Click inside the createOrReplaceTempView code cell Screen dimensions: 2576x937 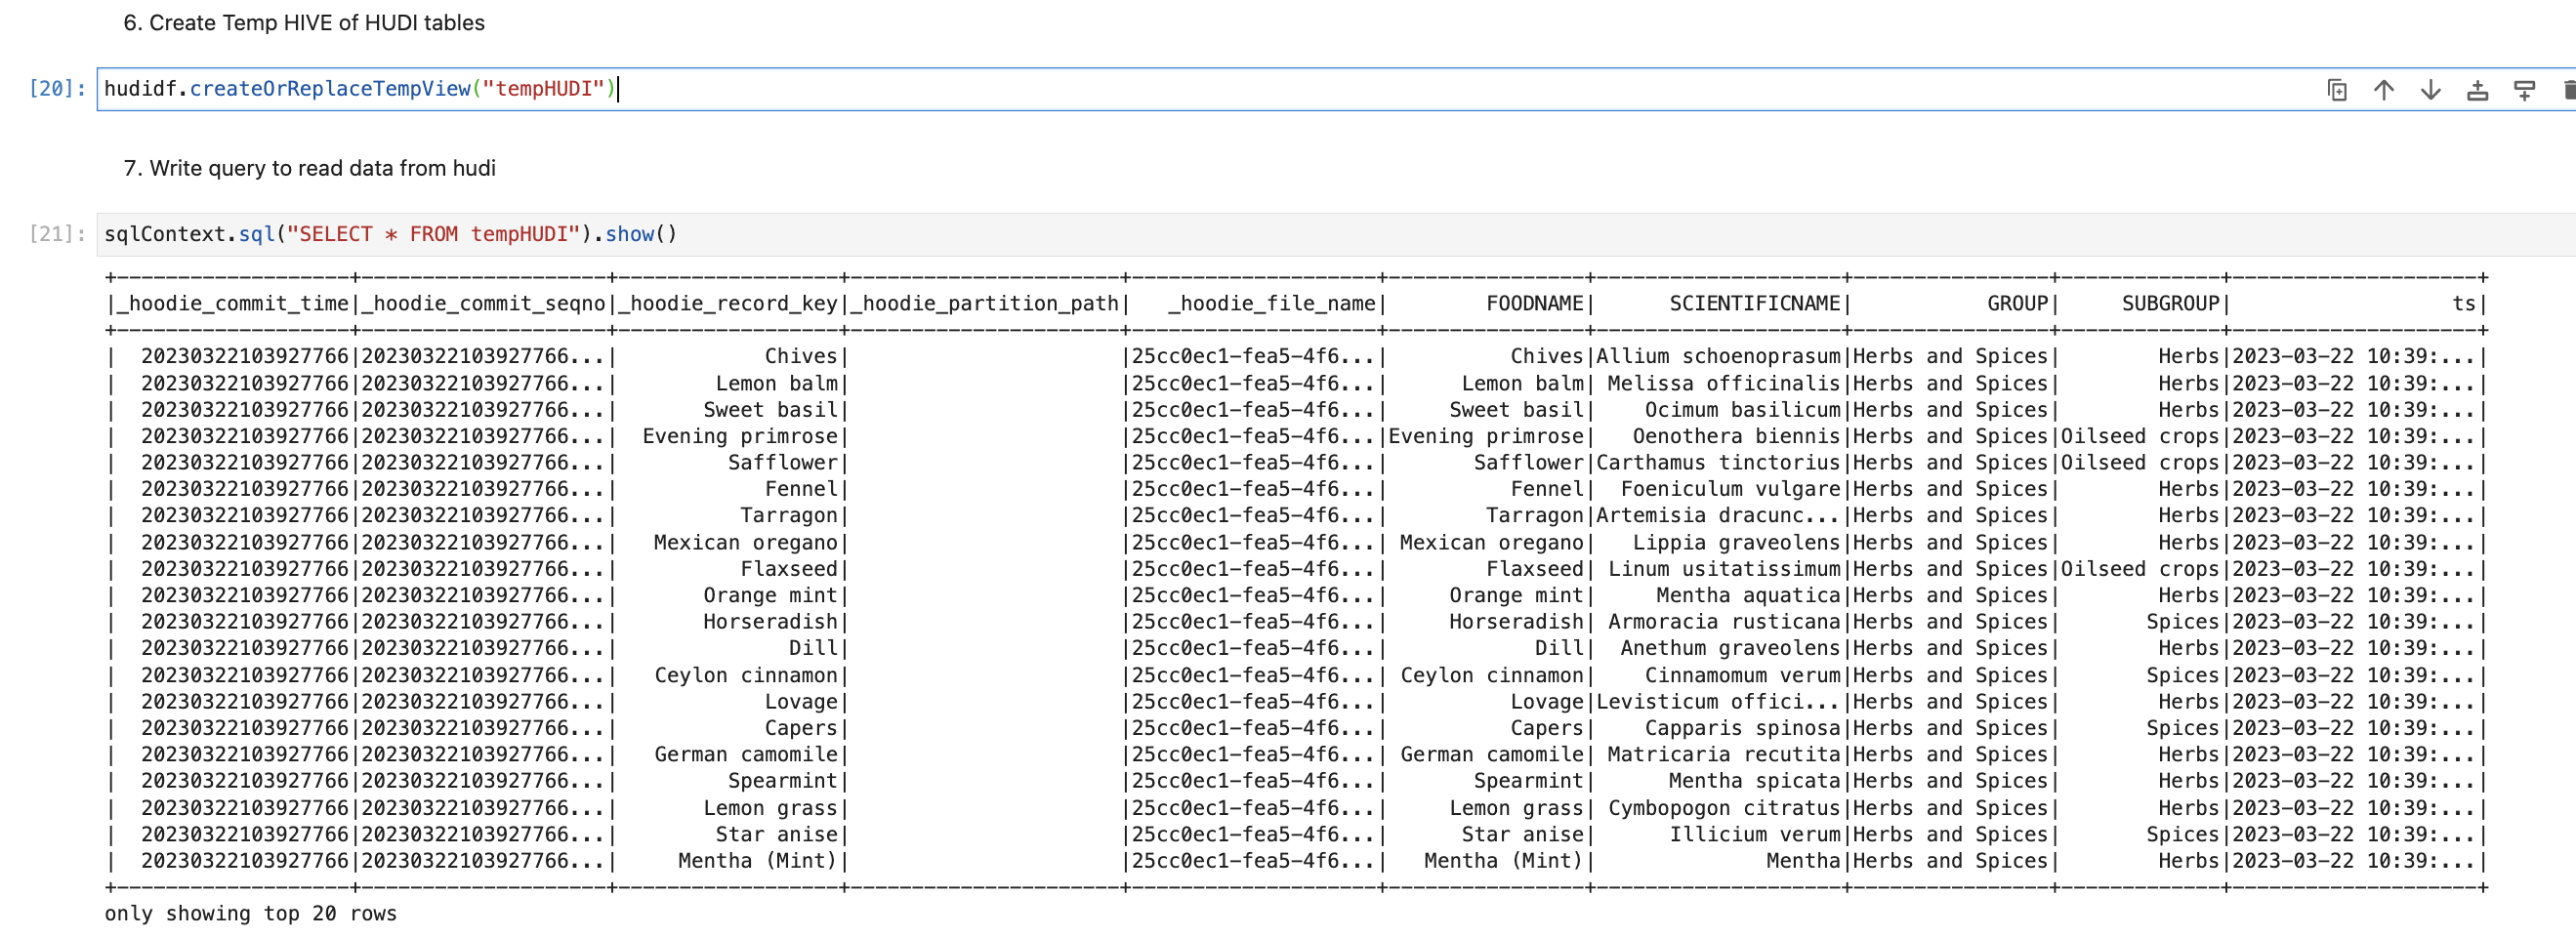point(1200,89)
